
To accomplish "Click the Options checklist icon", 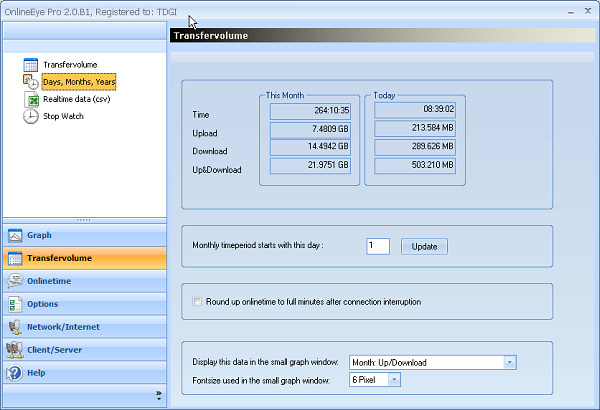I will (x=15, y=304).
